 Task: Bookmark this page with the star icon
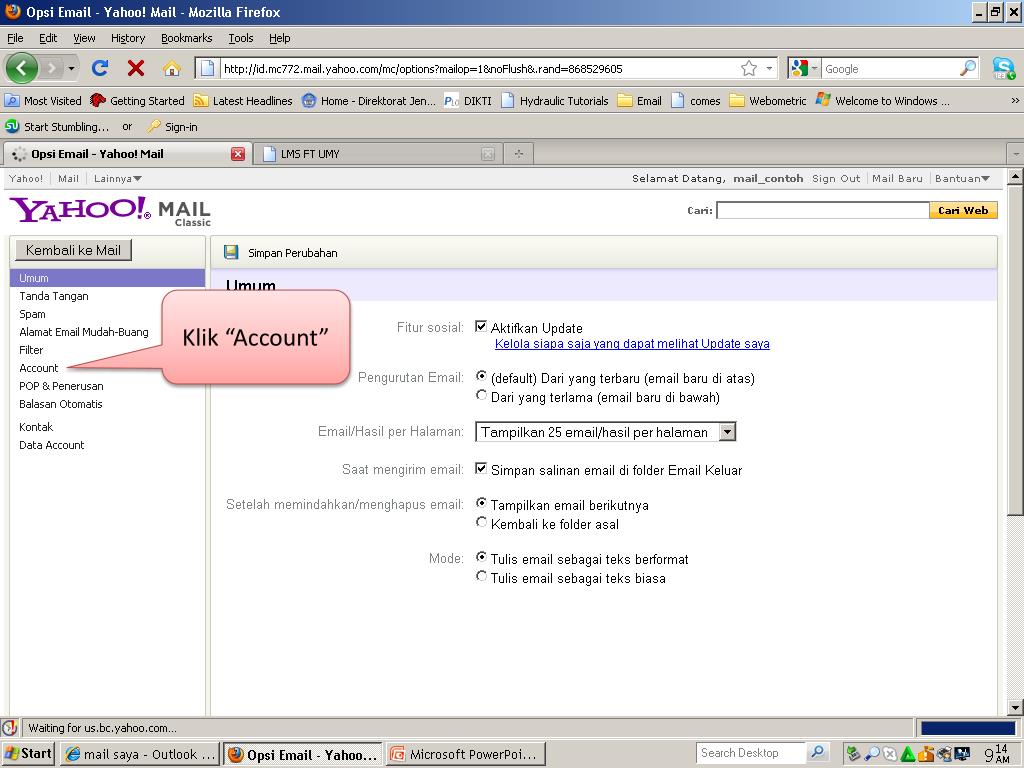(749, 68)
